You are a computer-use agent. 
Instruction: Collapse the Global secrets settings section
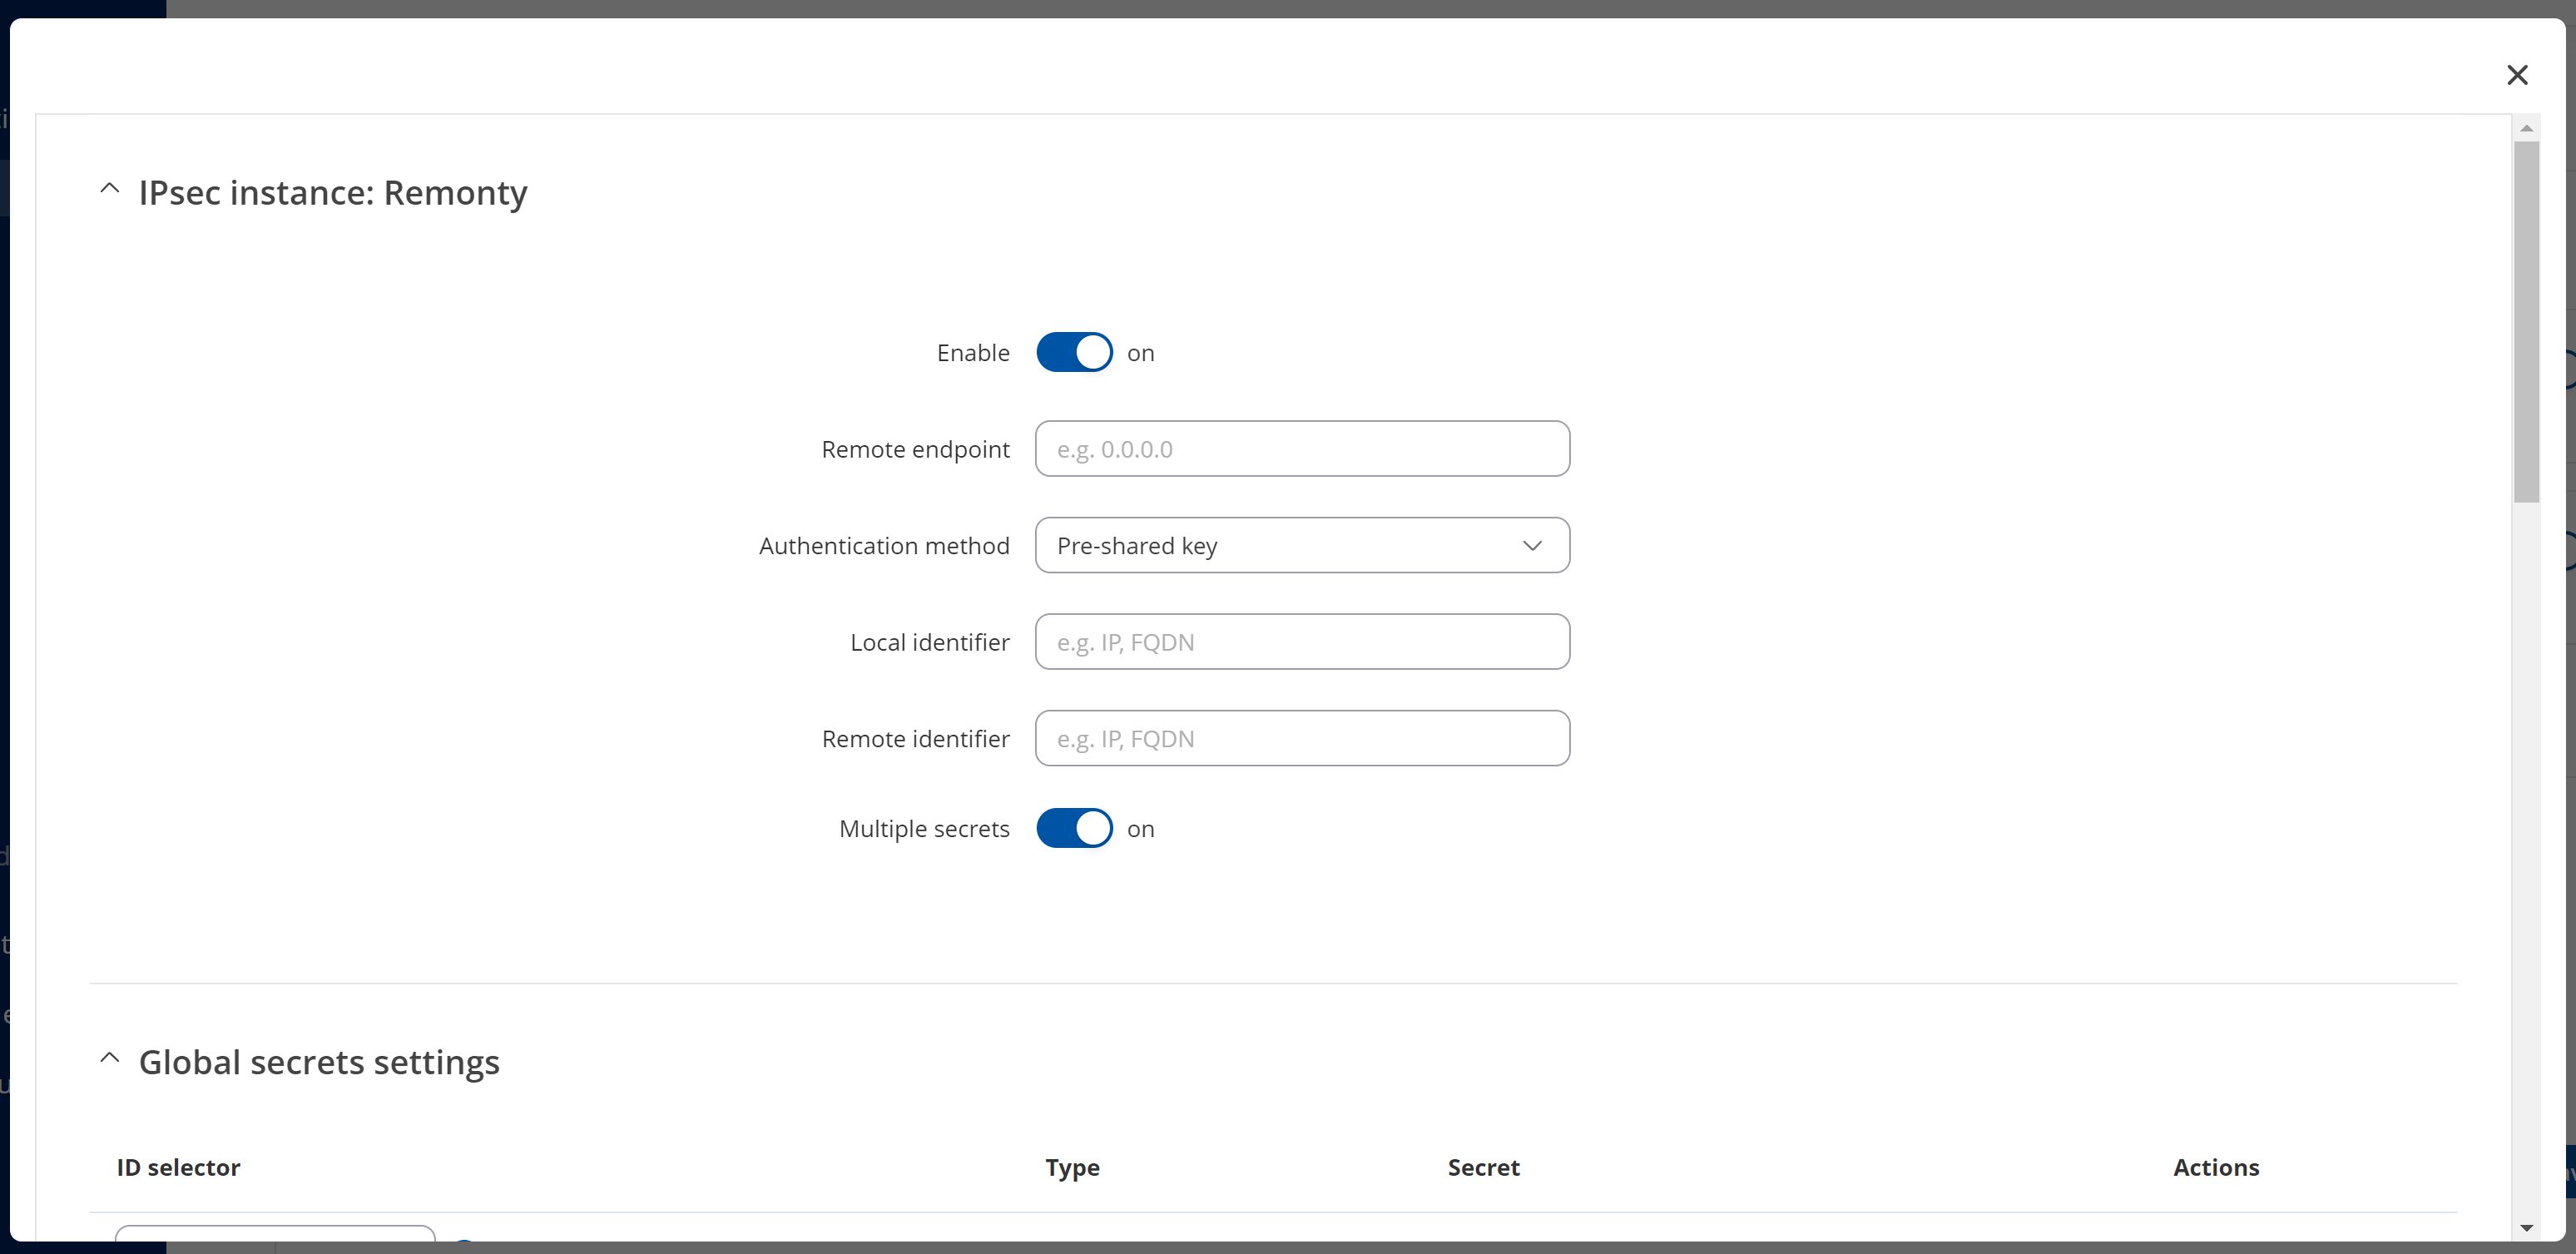click(110, 1058)
